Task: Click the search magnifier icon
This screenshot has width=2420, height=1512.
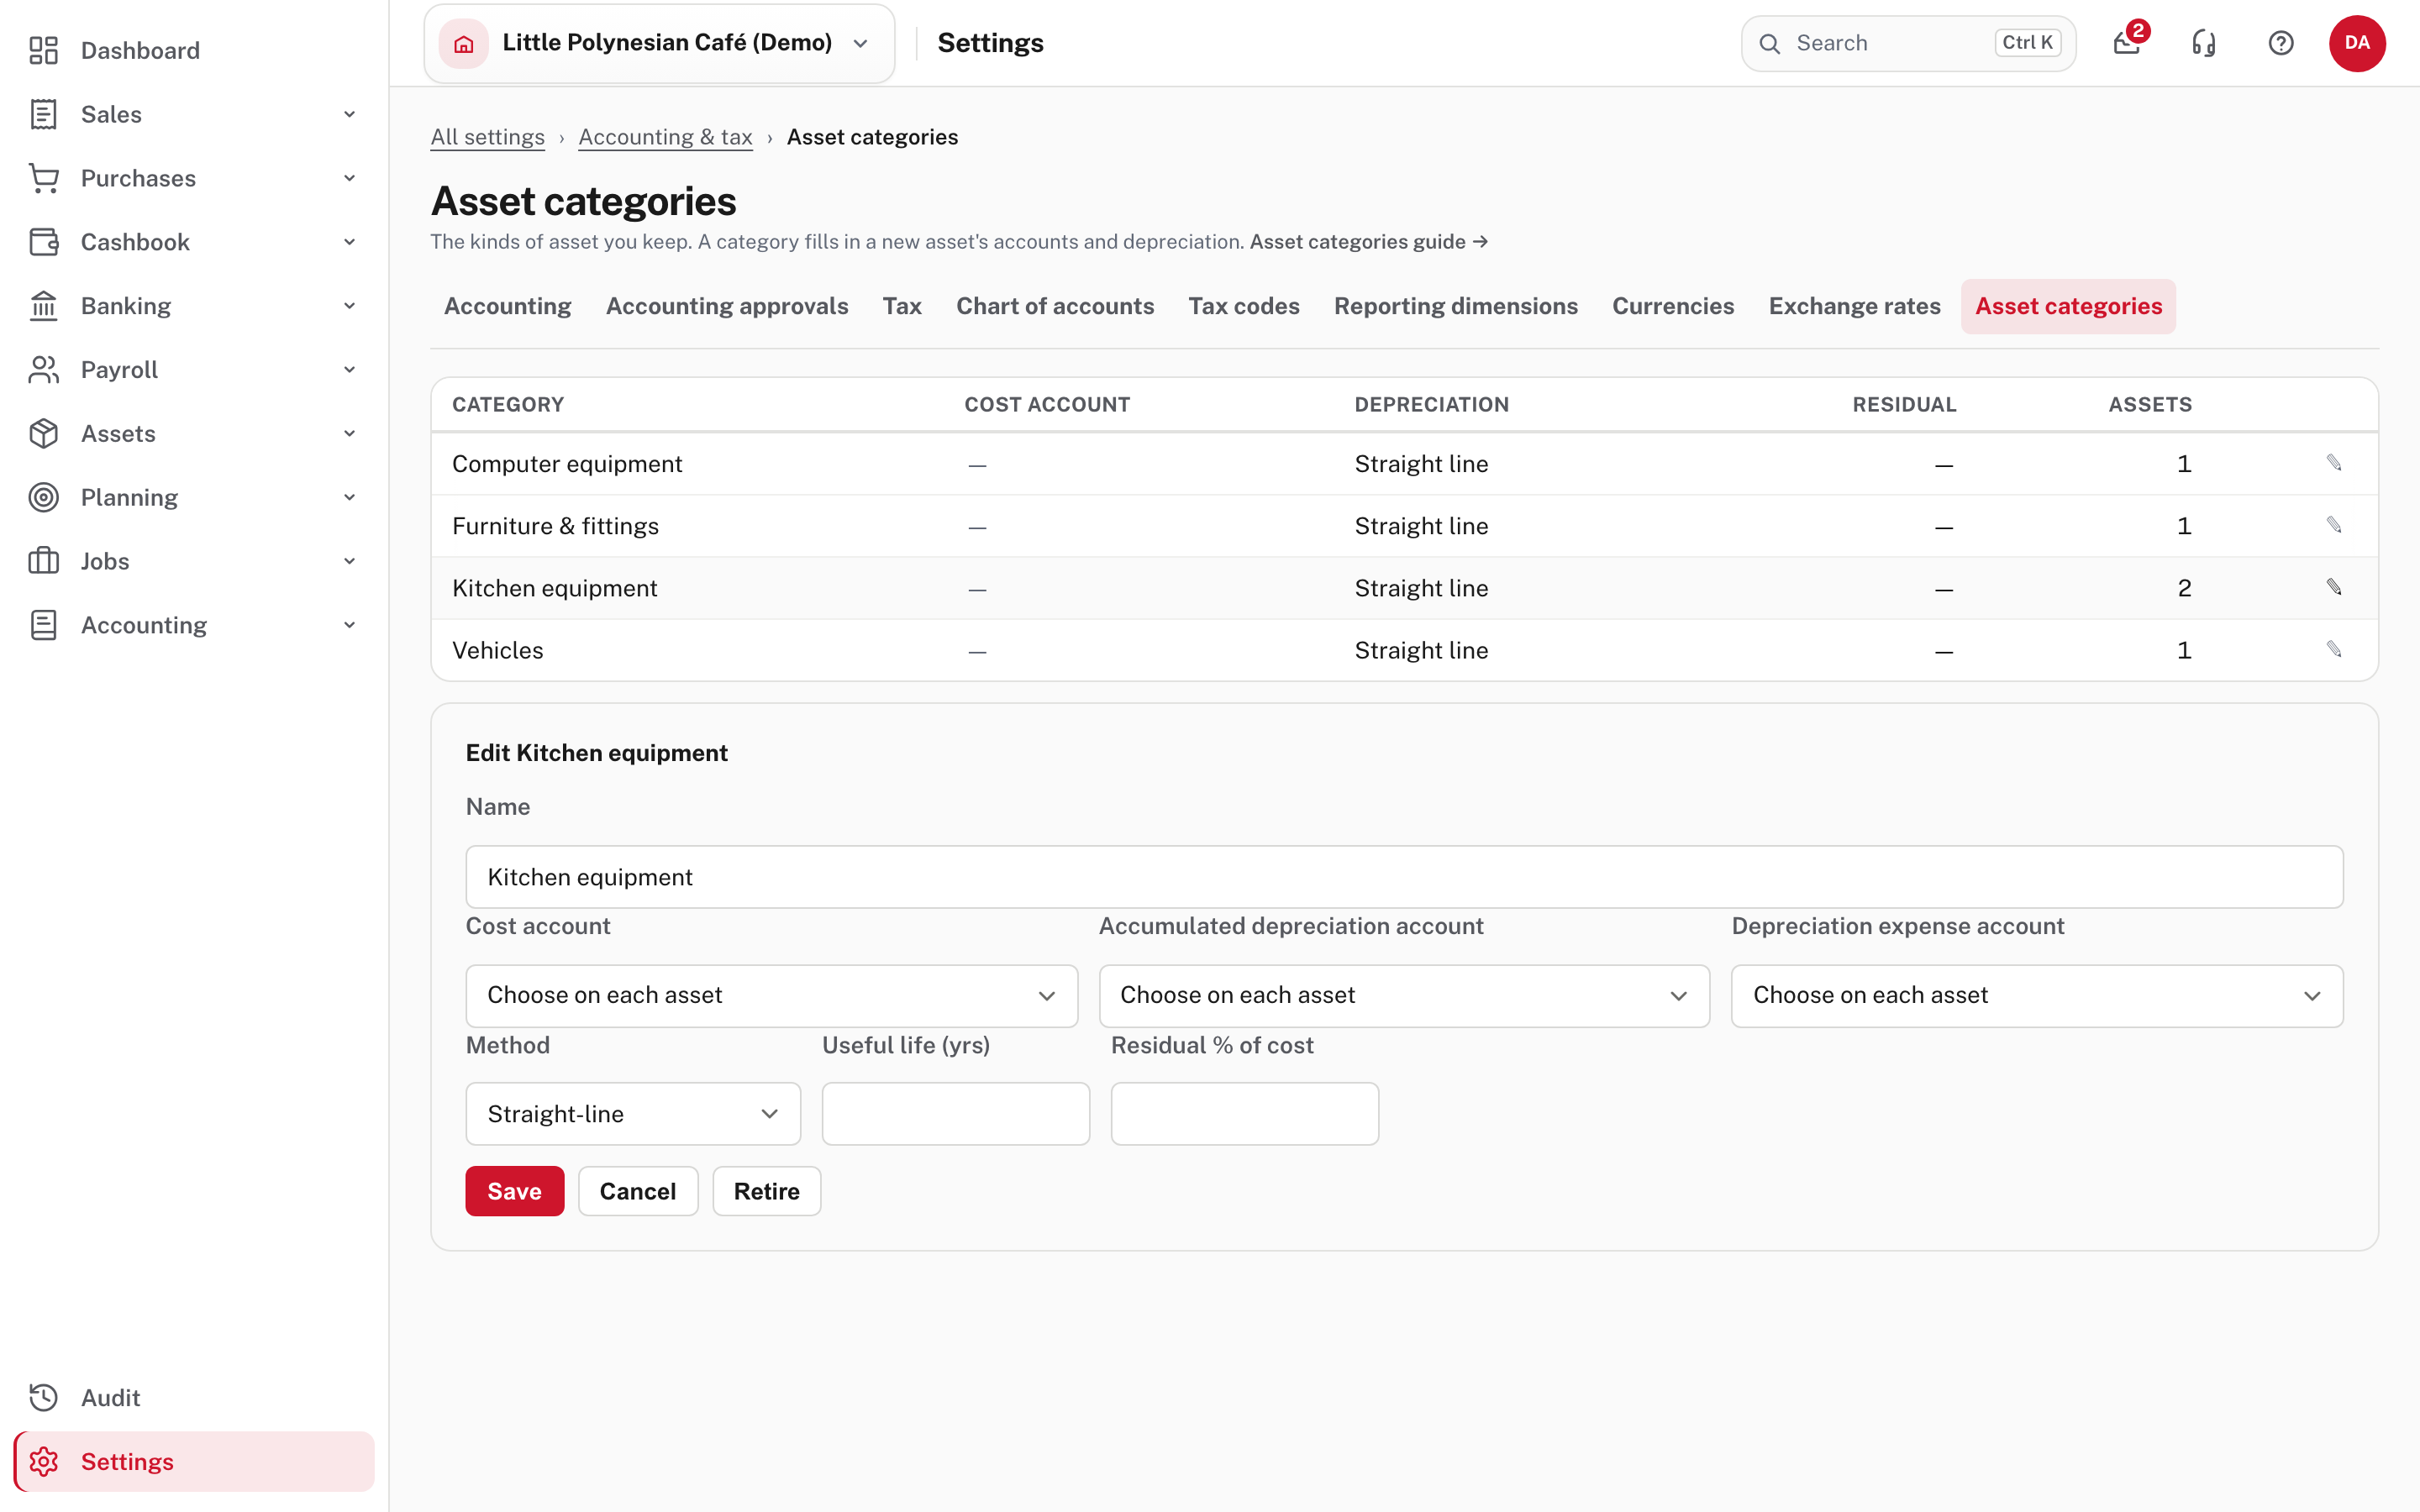Action: pyautogui.click(x=1770, y=43)
